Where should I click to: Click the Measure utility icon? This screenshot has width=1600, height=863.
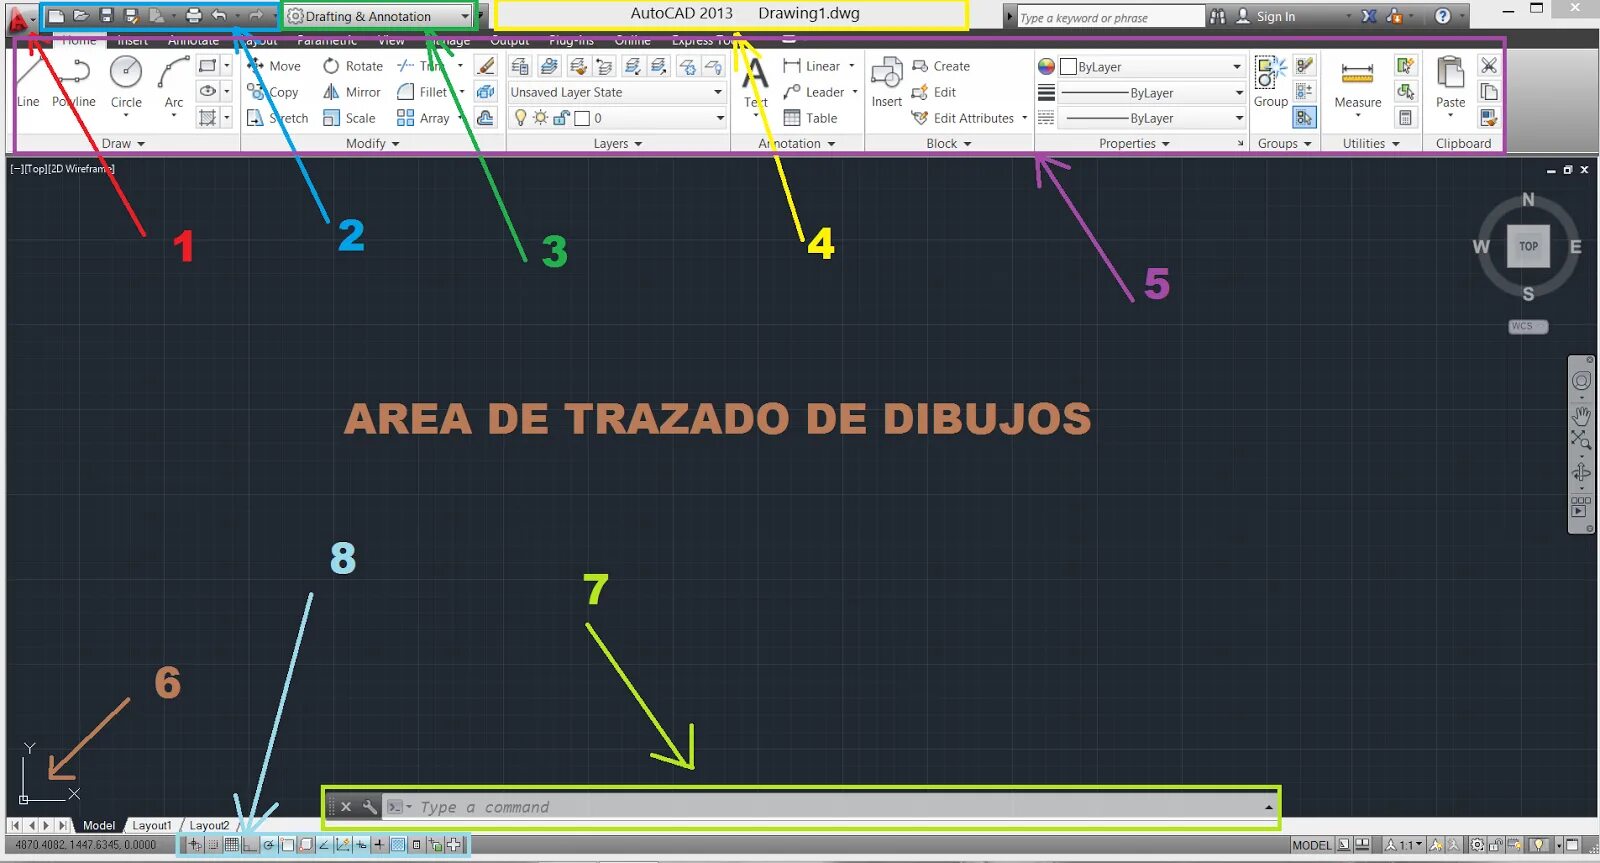pyautogui.click(x=1357, y=73)
